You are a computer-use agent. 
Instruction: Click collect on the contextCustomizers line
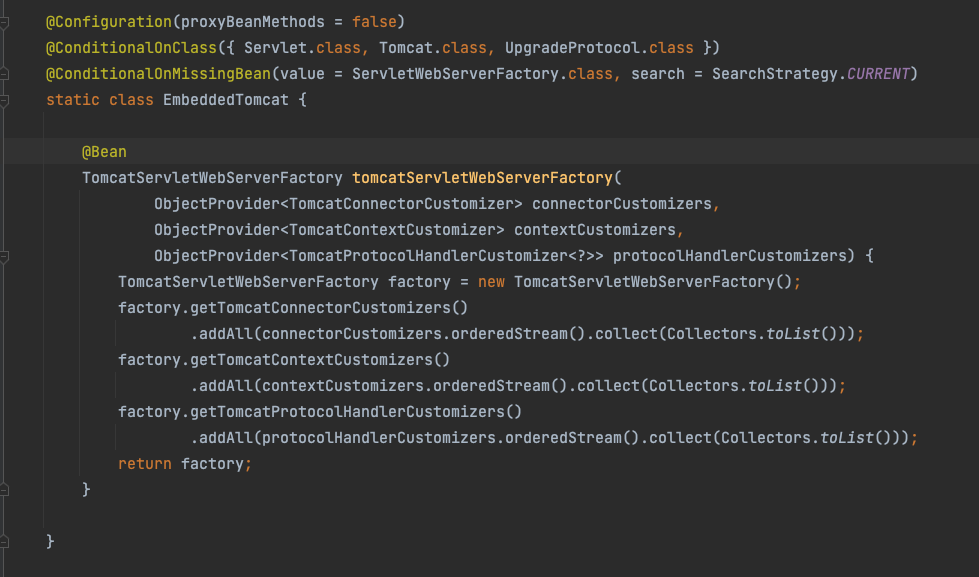(608, 386)
